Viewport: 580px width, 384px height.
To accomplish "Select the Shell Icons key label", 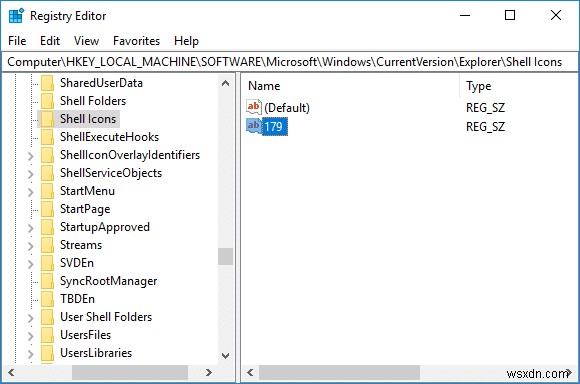I will [88, 119].
